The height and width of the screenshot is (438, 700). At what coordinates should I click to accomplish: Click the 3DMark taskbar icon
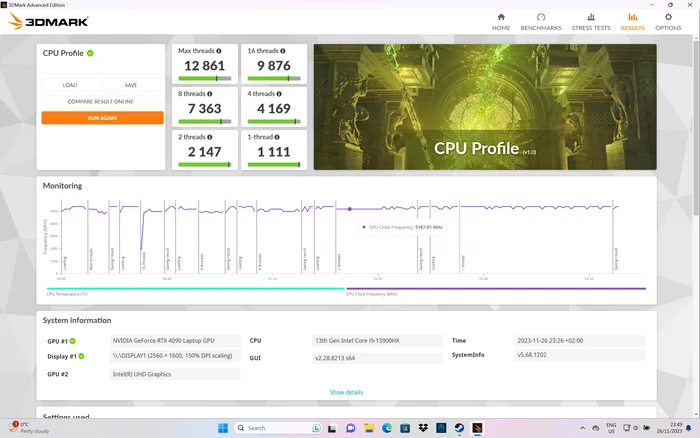[x=477, y=428]
